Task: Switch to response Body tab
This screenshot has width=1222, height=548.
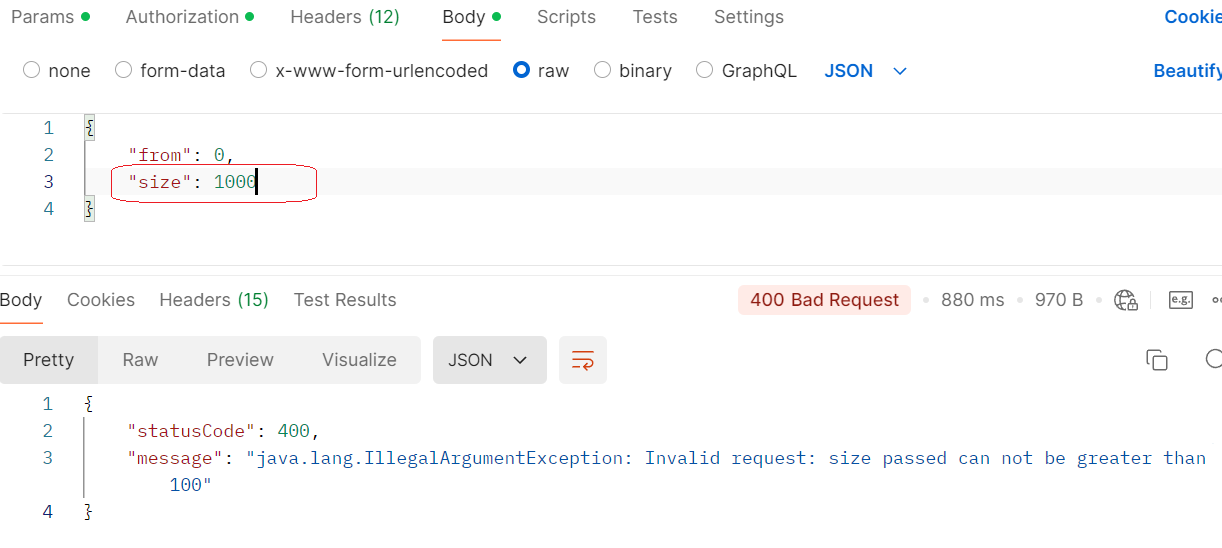Action: pos(21,300)
